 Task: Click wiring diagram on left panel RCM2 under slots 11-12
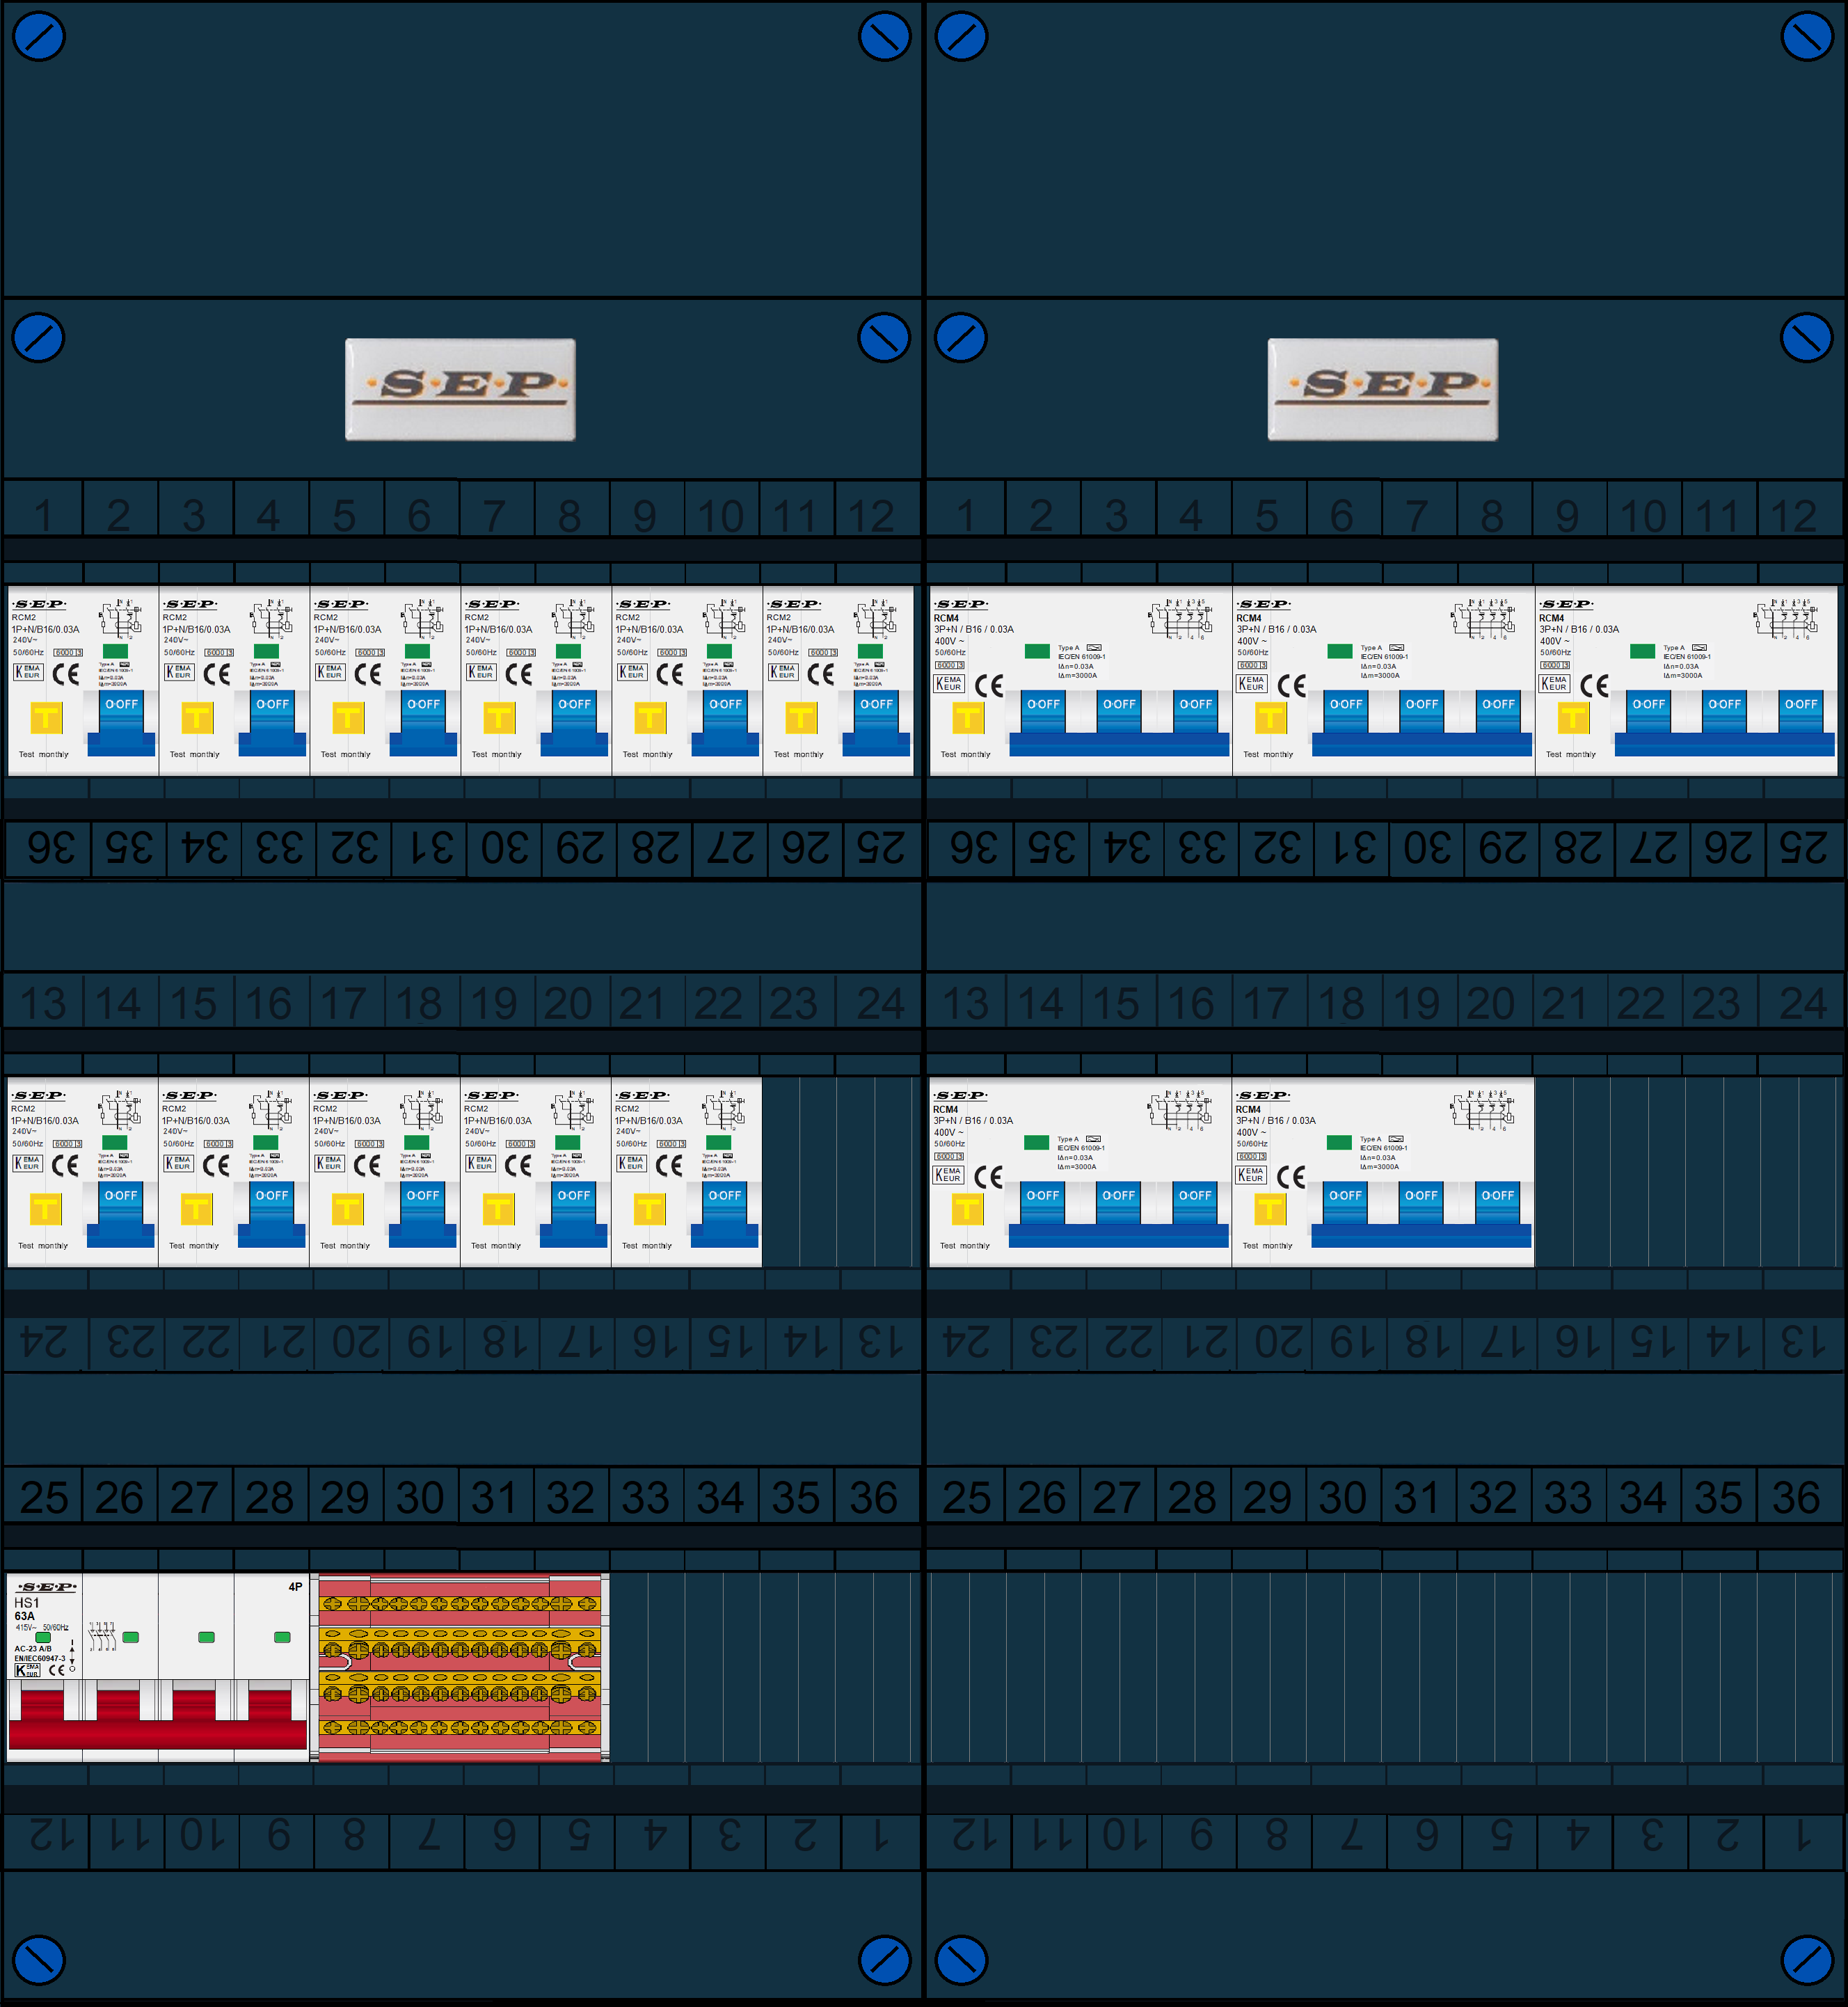[x=875, y=619]
